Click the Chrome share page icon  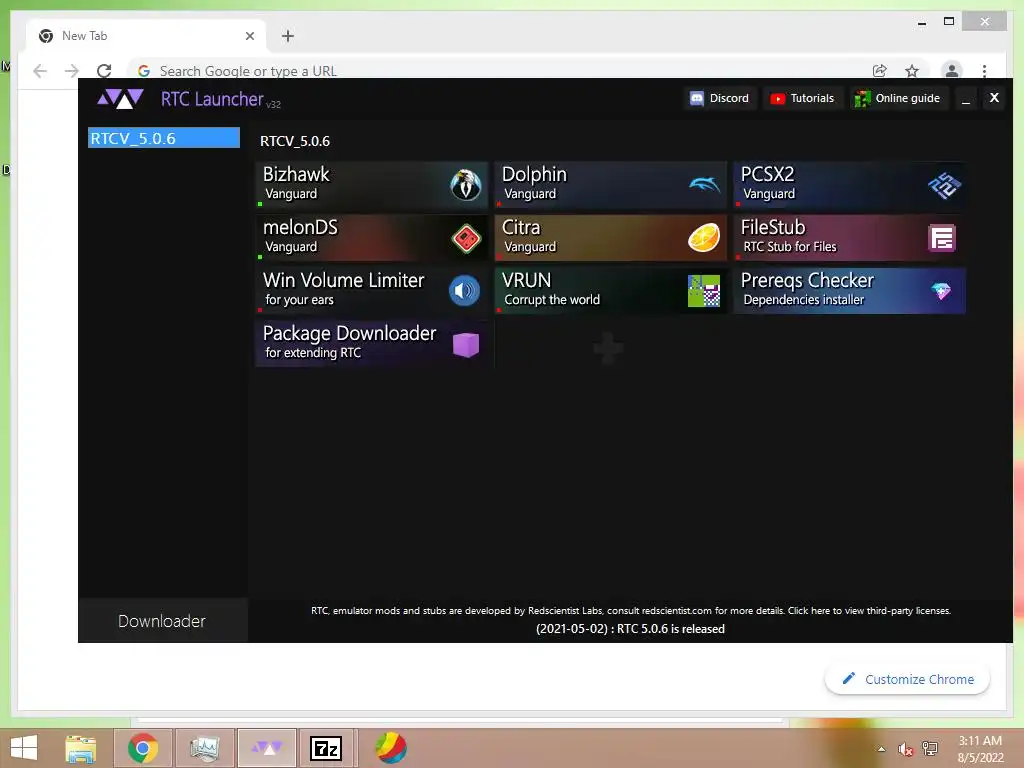click(x=880, y=71)
